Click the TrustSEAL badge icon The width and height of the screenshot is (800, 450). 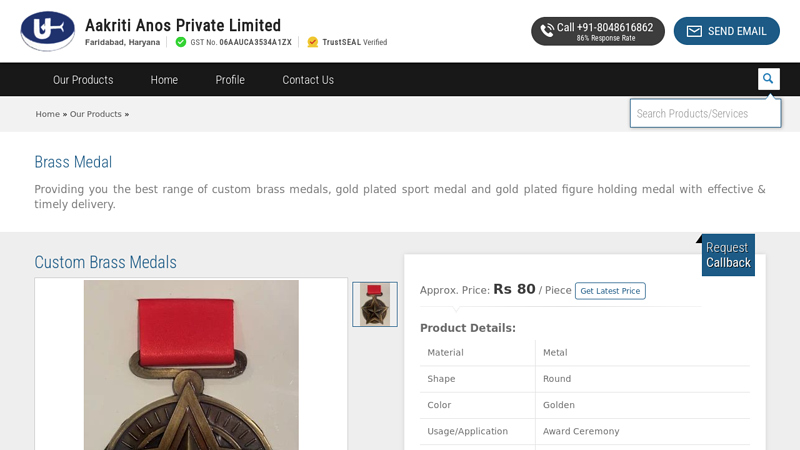coord(313,42)
